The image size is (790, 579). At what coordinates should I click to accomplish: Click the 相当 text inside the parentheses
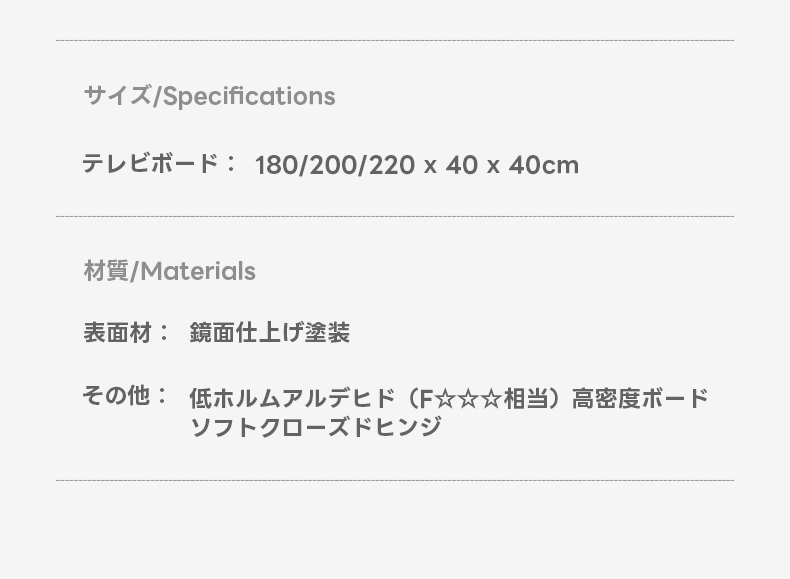tap(528, 399)
